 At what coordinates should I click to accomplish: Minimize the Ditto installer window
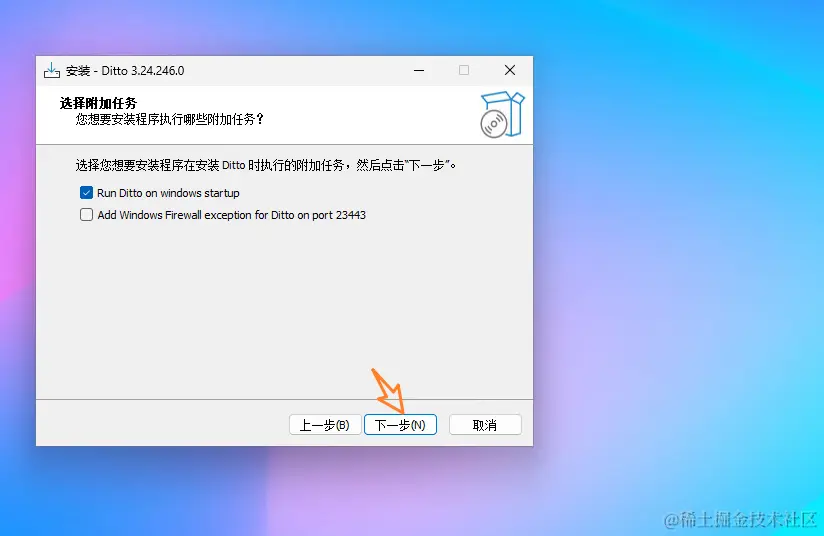[419, 70]
